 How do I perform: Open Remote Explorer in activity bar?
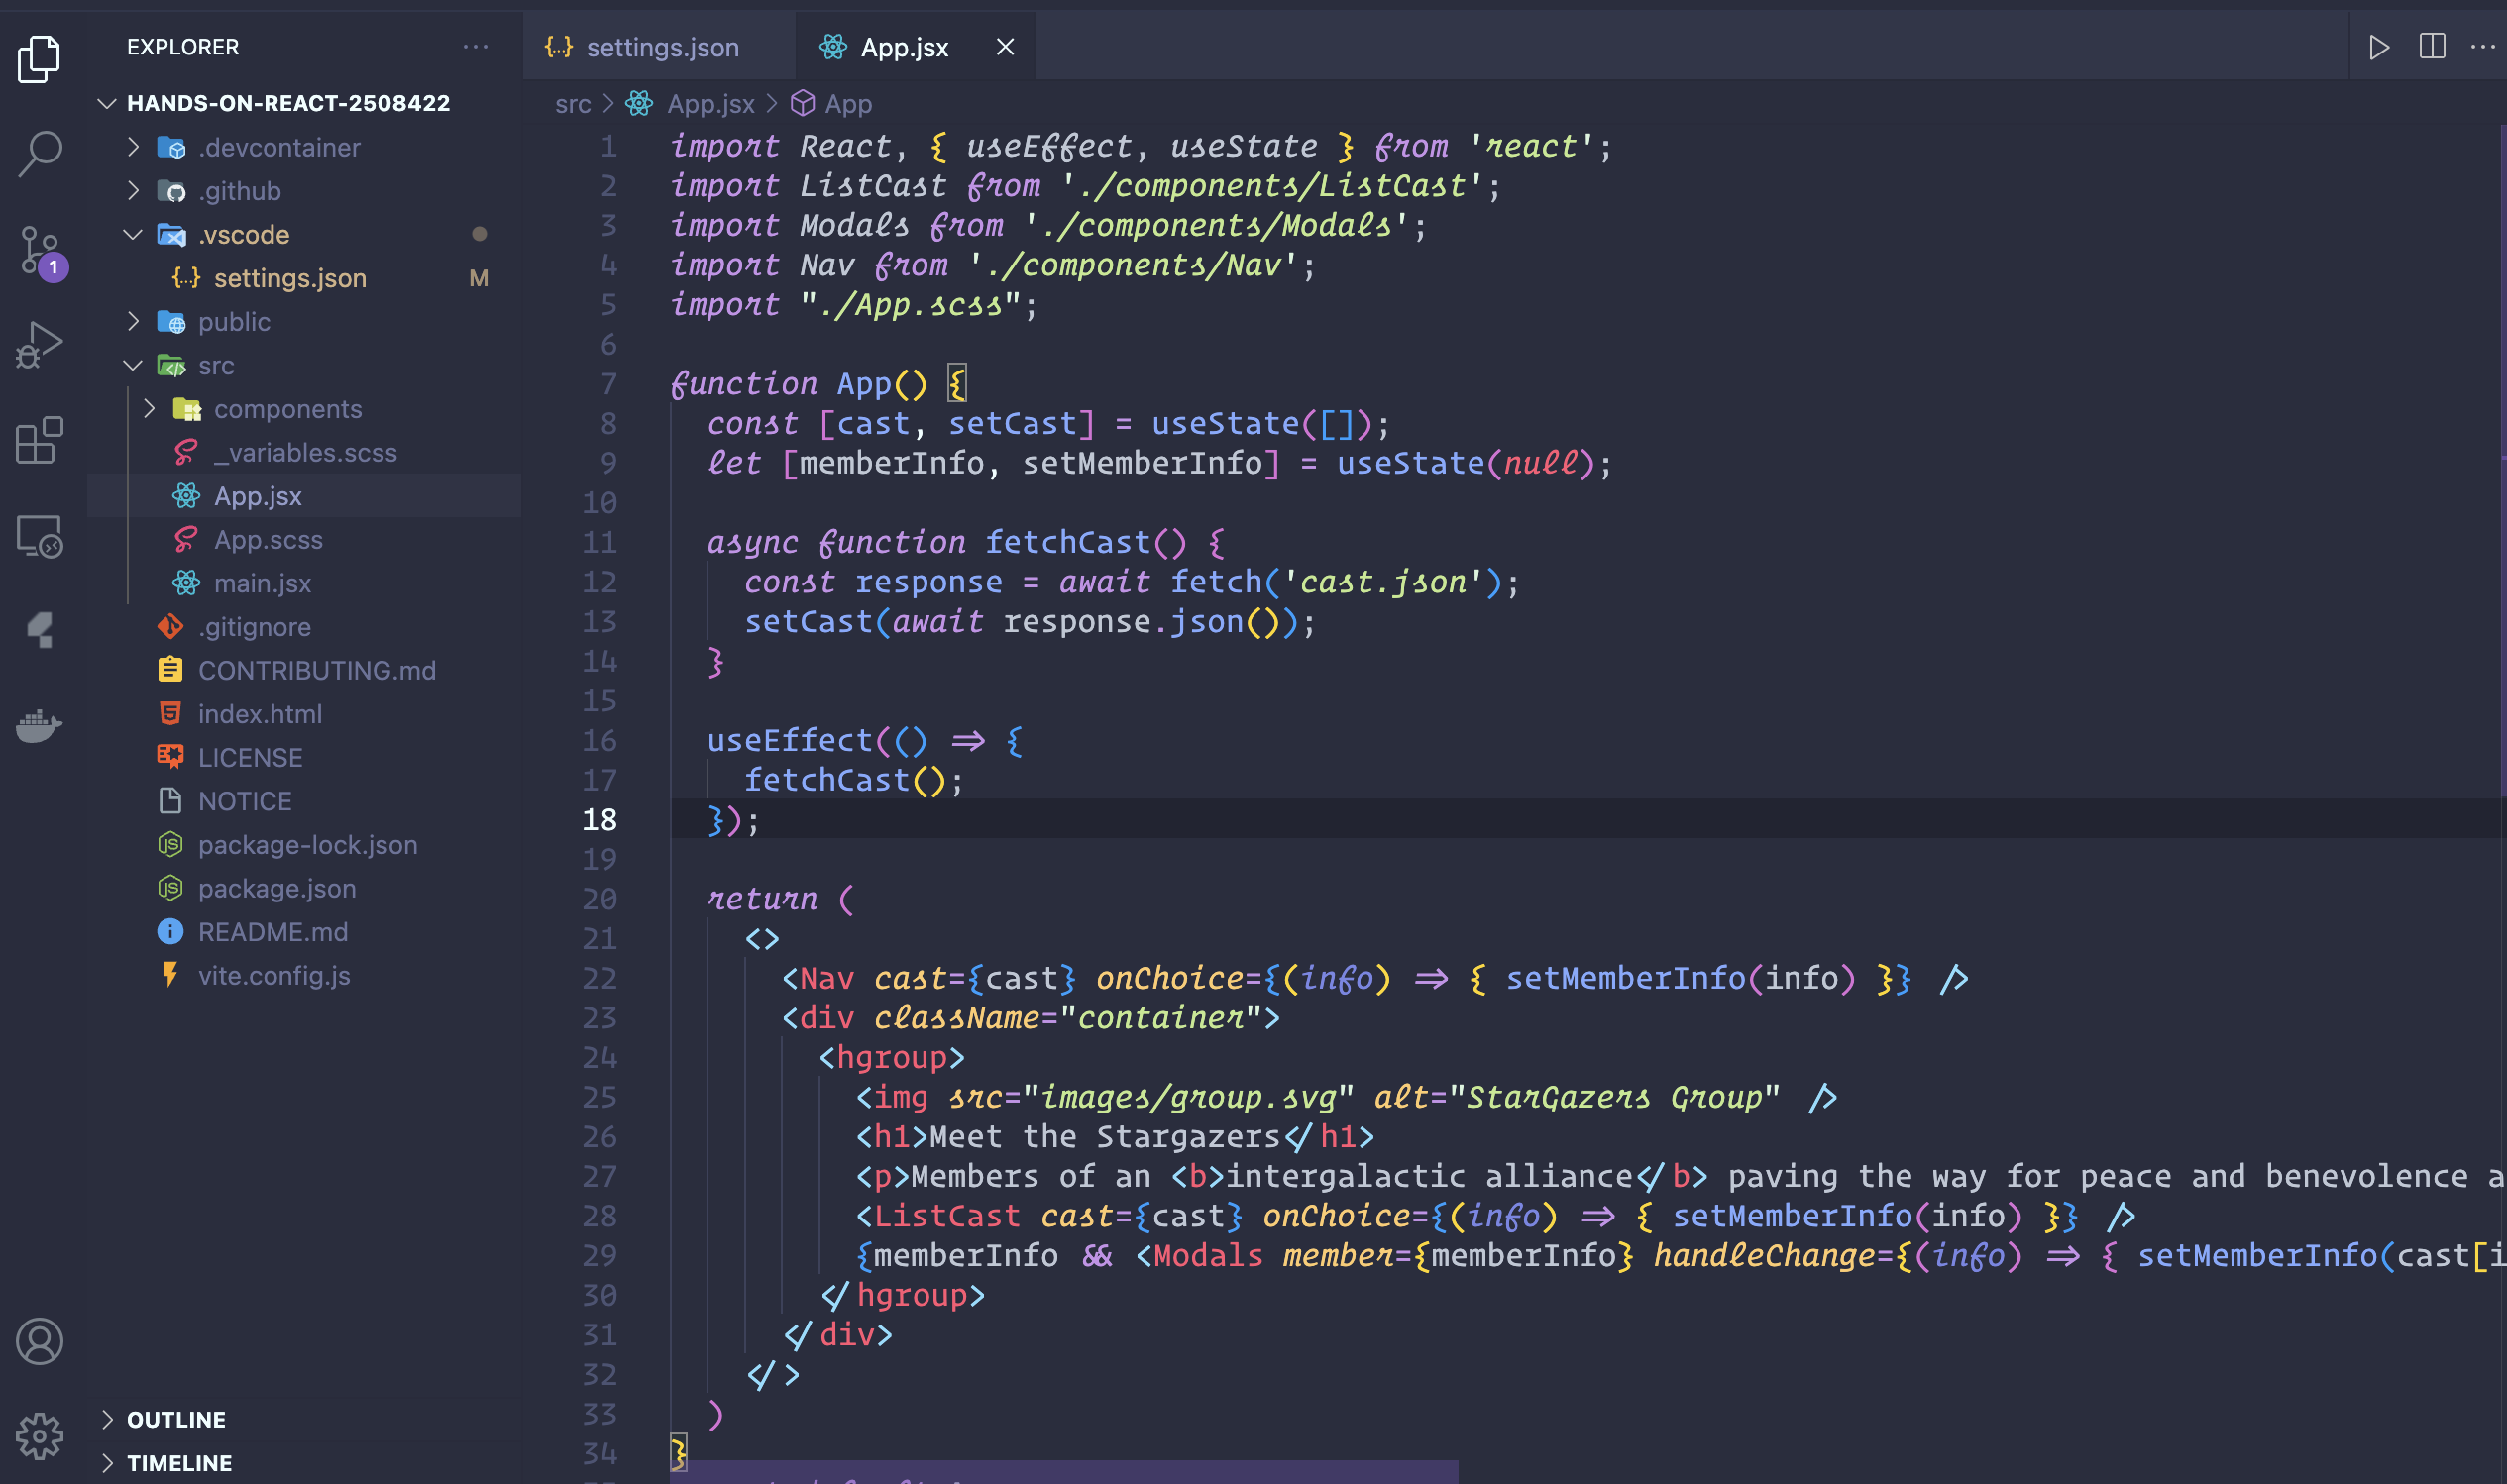pos(40,537)
